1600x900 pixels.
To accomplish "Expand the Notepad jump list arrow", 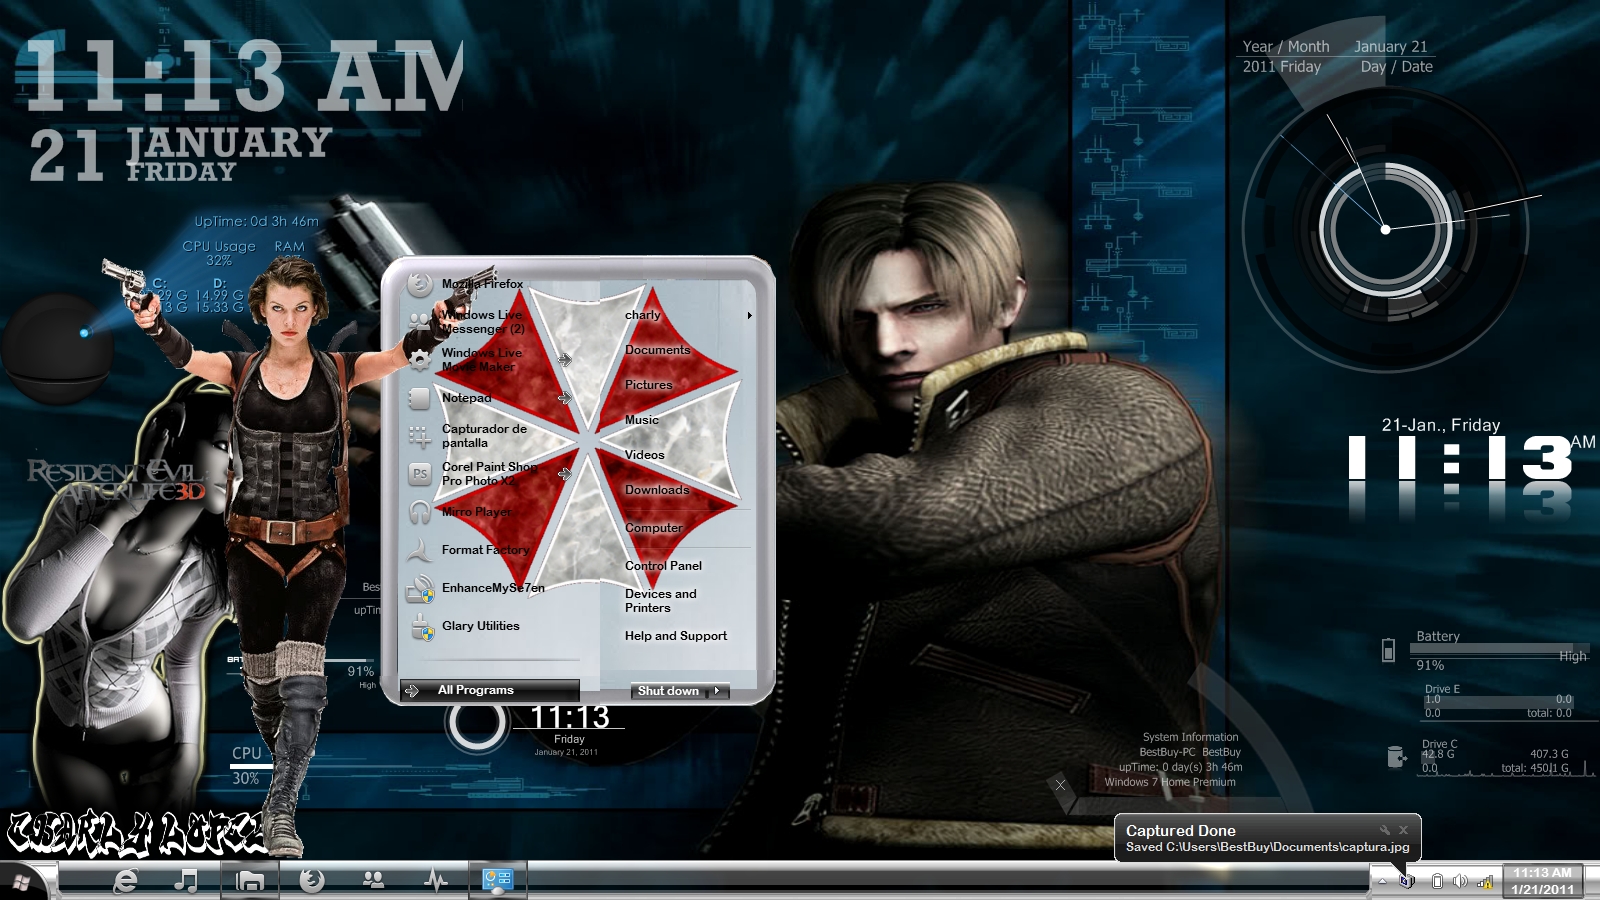I will click(565, 398).
